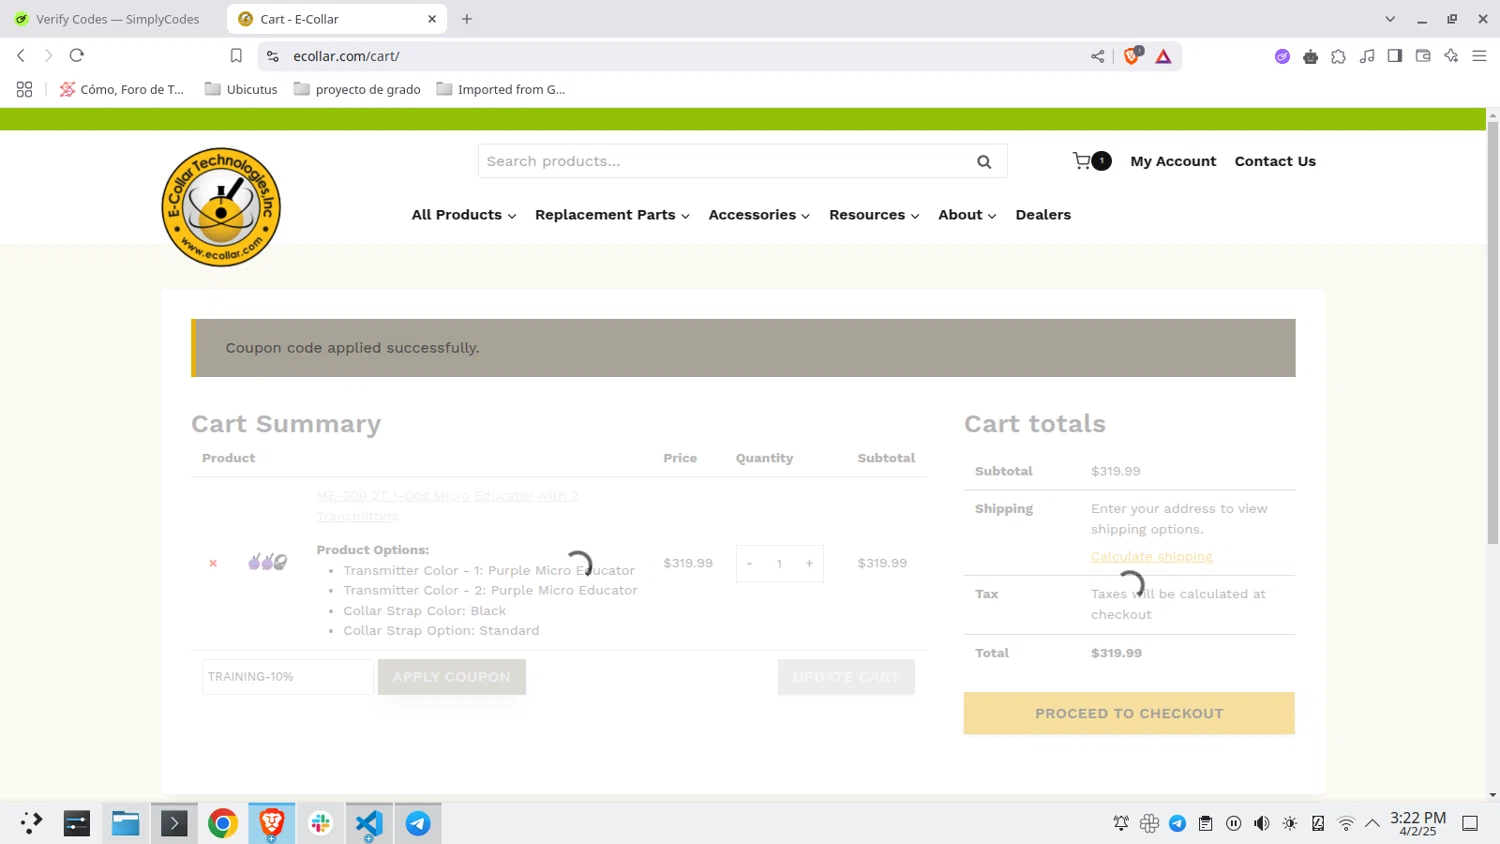Viewport: 1500px width, 844px height.
Task: Open the product thumbnail image
Action: tap(267, 563)
